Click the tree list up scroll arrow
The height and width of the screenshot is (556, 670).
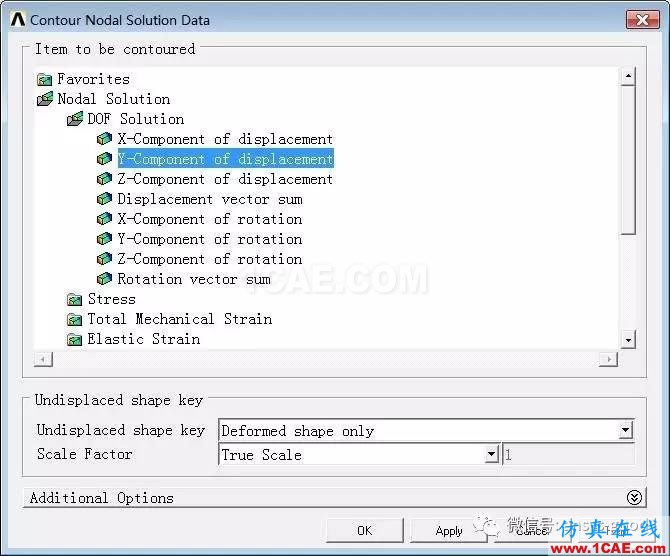628,76
